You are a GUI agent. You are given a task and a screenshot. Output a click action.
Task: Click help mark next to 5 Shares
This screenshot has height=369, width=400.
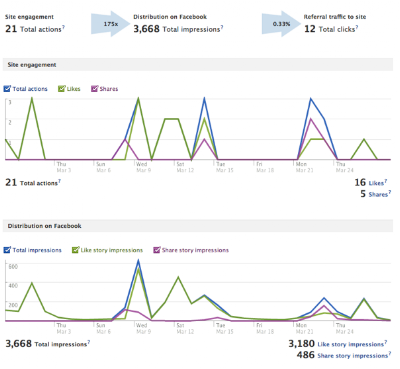389,192
